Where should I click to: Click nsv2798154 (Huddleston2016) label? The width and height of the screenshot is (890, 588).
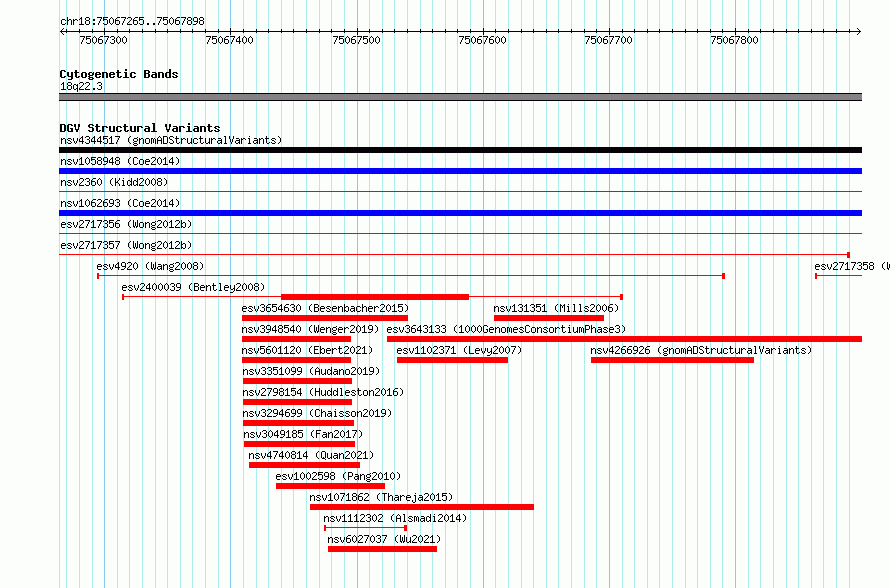[323, 392]
